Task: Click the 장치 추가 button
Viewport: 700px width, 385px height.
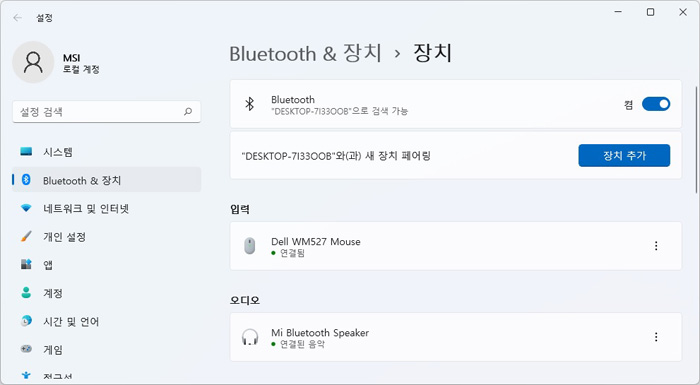Action: [x=624, y=155]
